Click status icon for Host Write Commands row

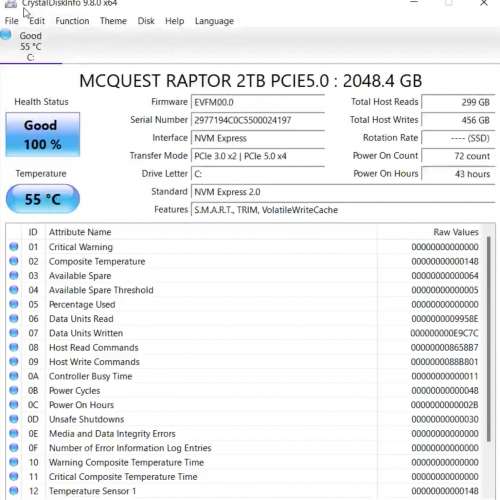14,361
